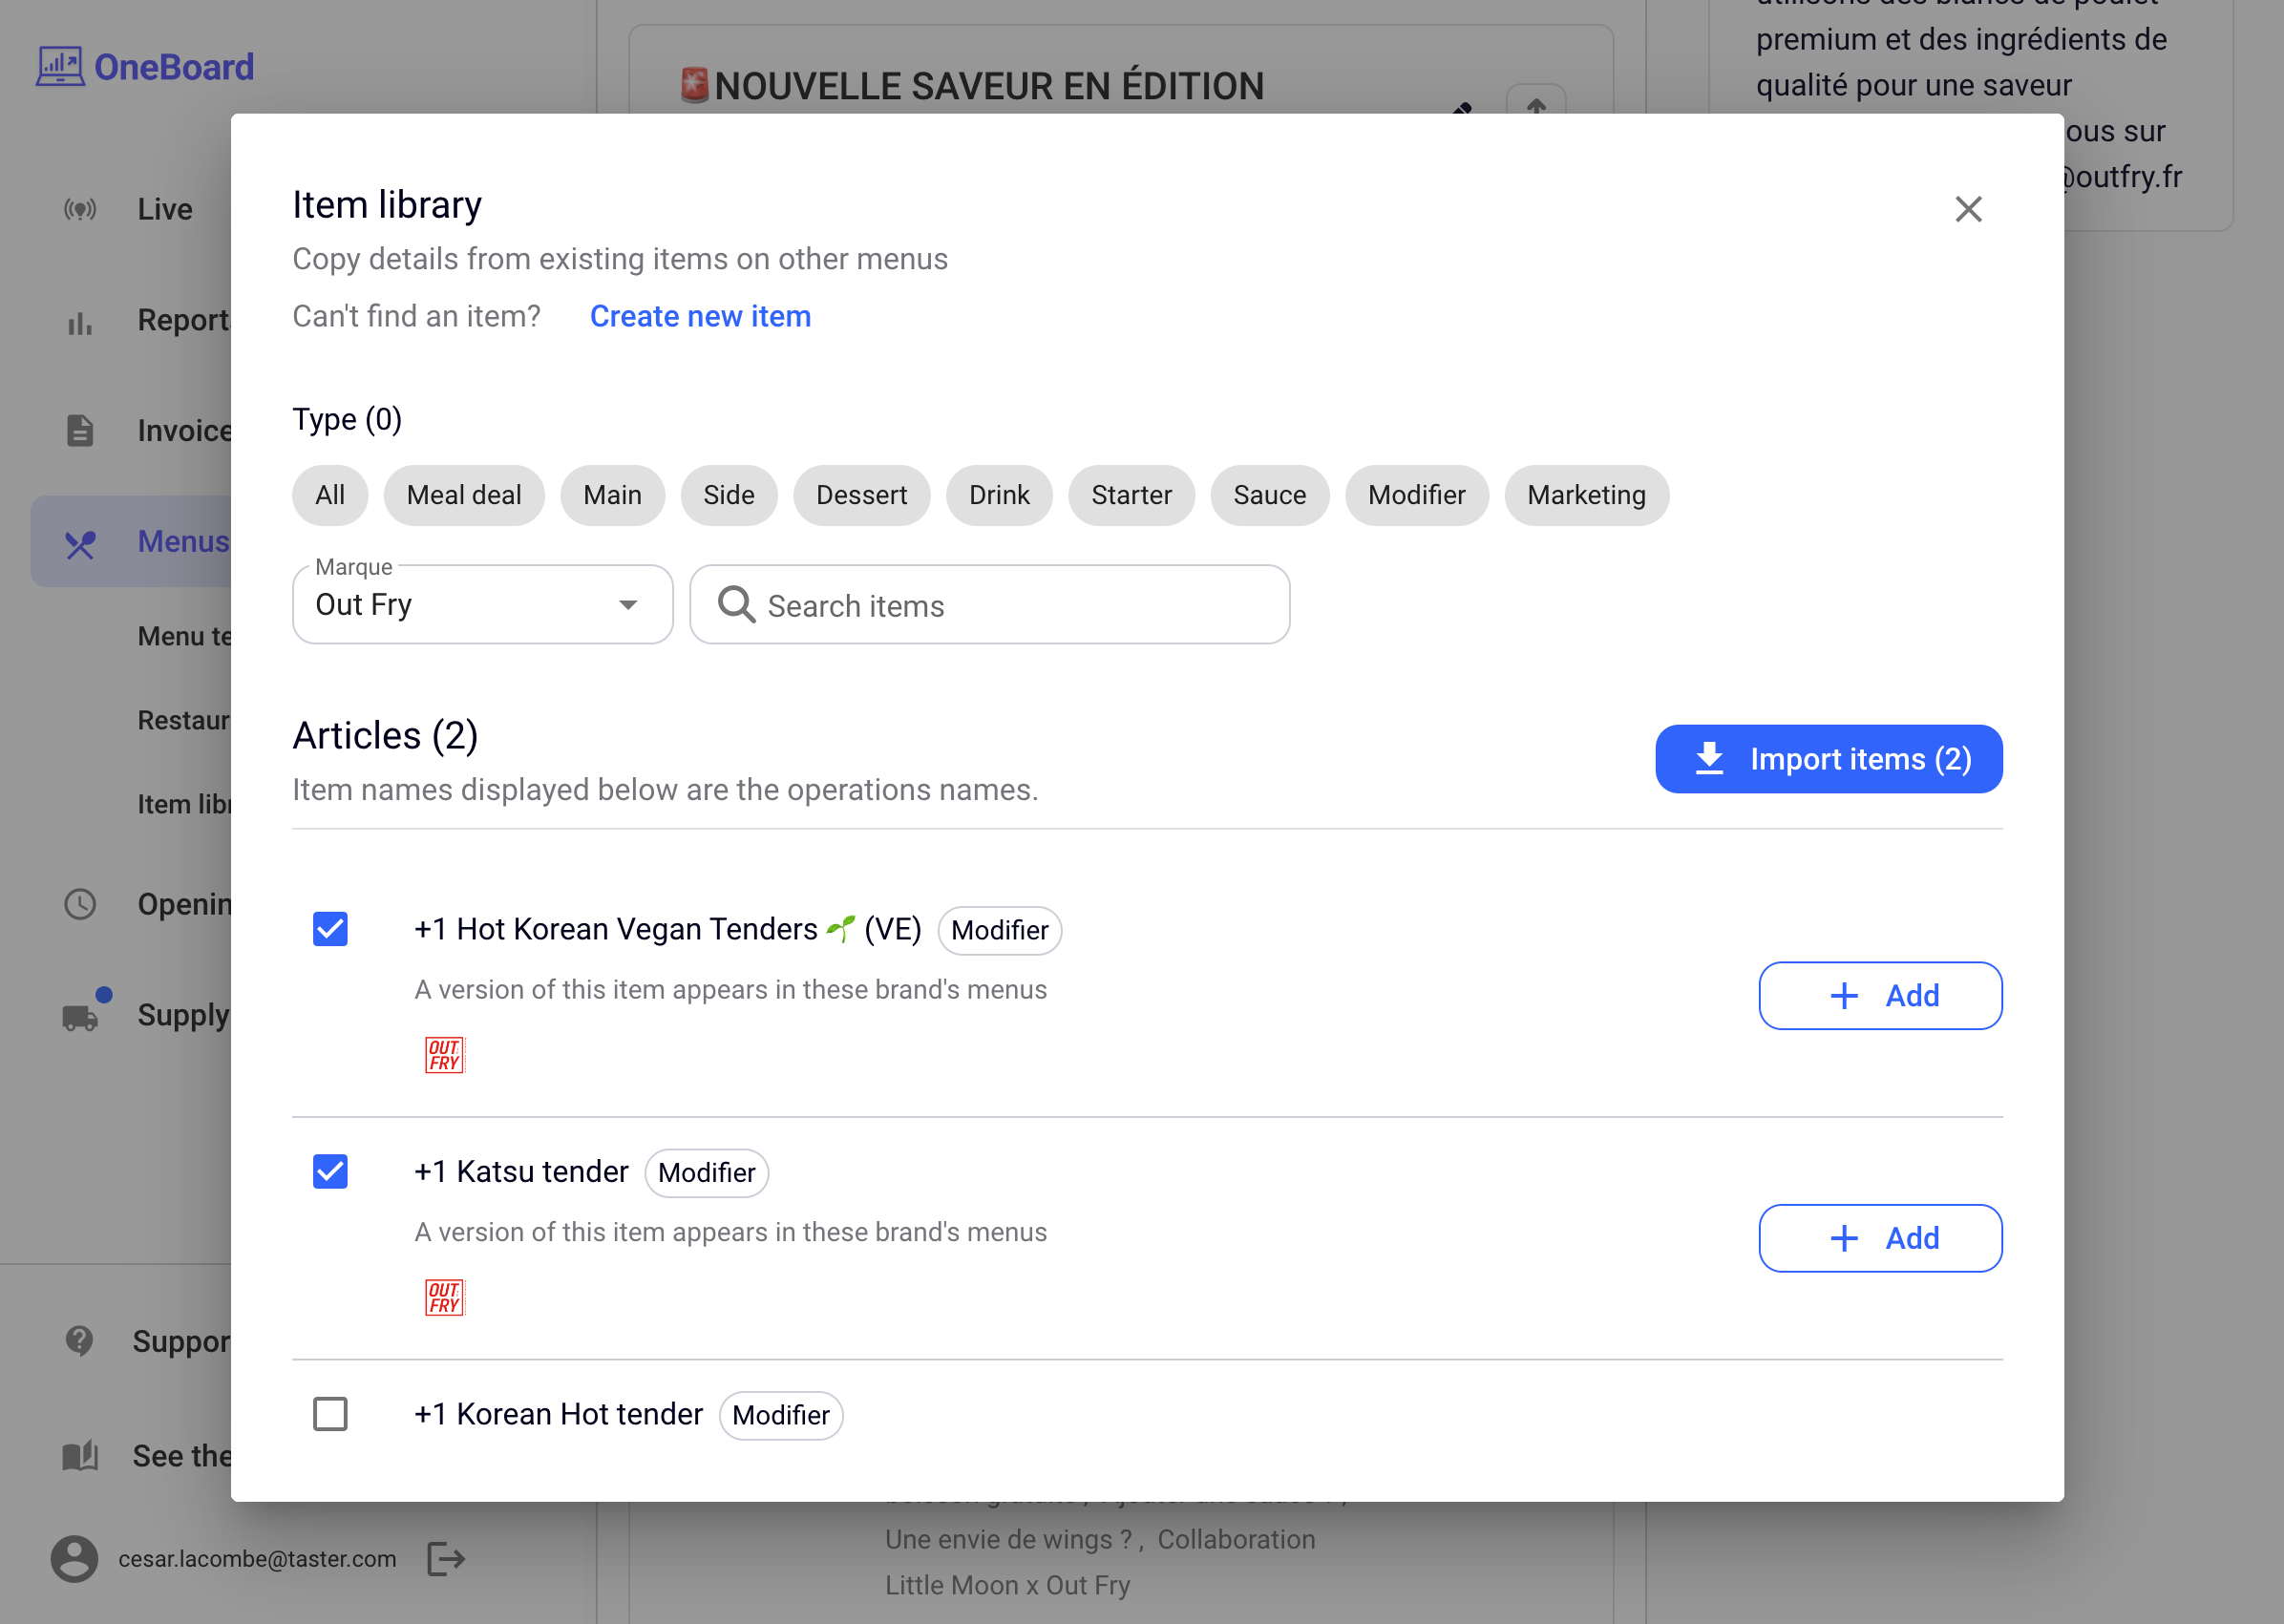Filter by Meal deal type
The height and width of the screenshot is (1624, 2284).
(x=464, y=495)
